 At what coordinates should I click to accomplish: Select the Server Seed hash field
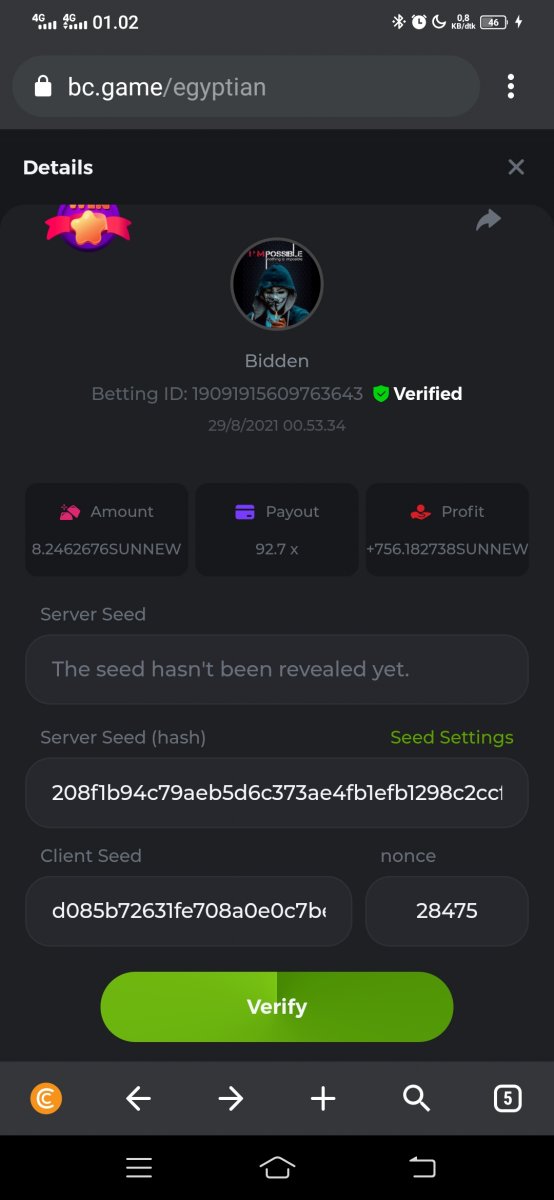pos(277,793)
